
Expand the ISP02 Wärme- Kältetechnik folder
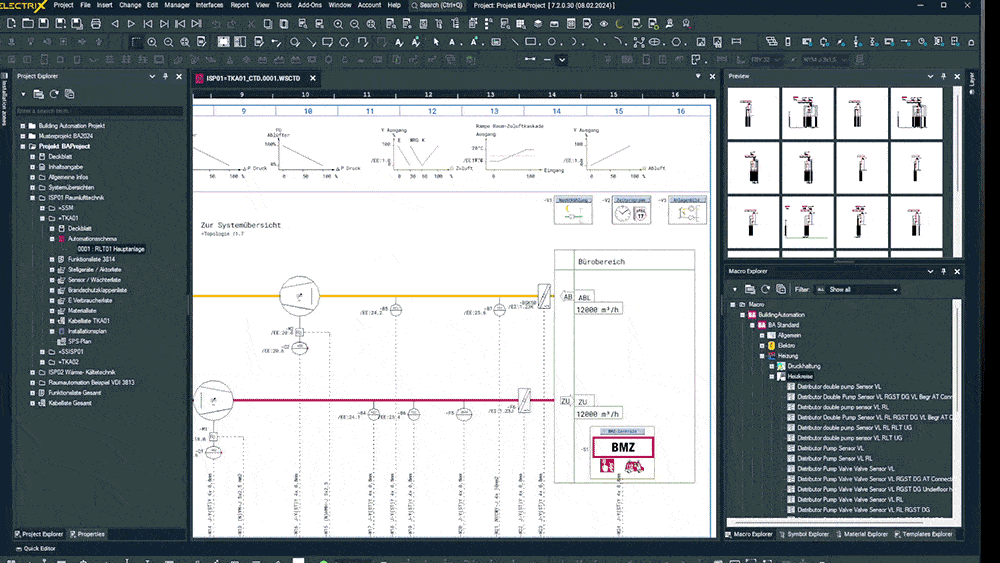[x=33, y=371]
